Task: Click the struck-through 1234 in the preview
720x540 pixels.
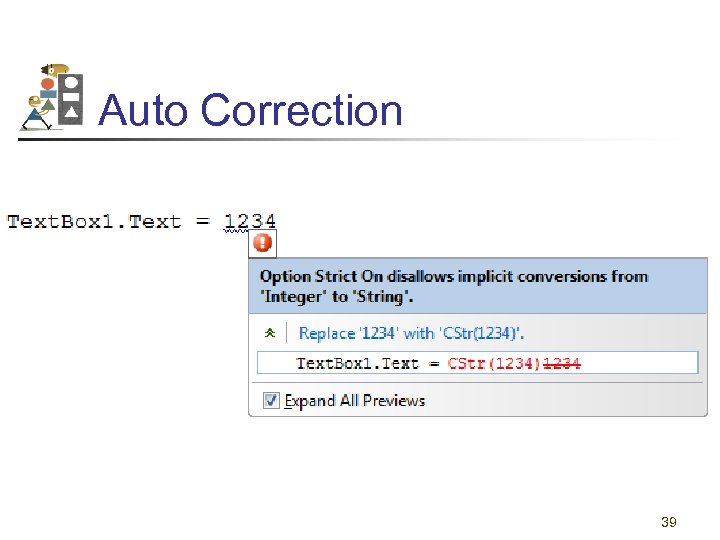Action: [561, 363]
